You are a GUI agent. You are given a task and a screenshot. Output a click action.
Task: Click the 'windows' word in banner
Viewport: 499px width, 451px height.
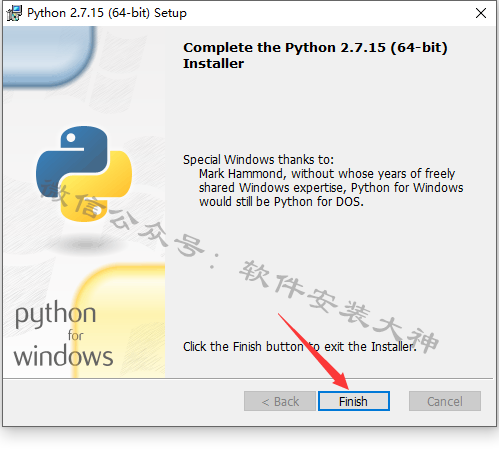point(63,356)
